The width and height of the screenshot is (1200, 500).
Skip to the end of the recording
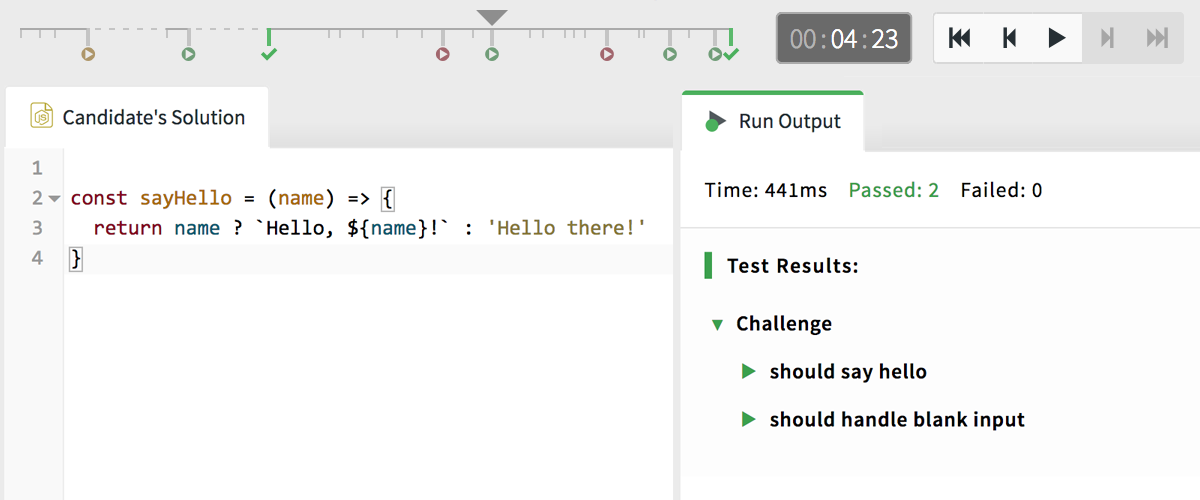coord(1156,38)
